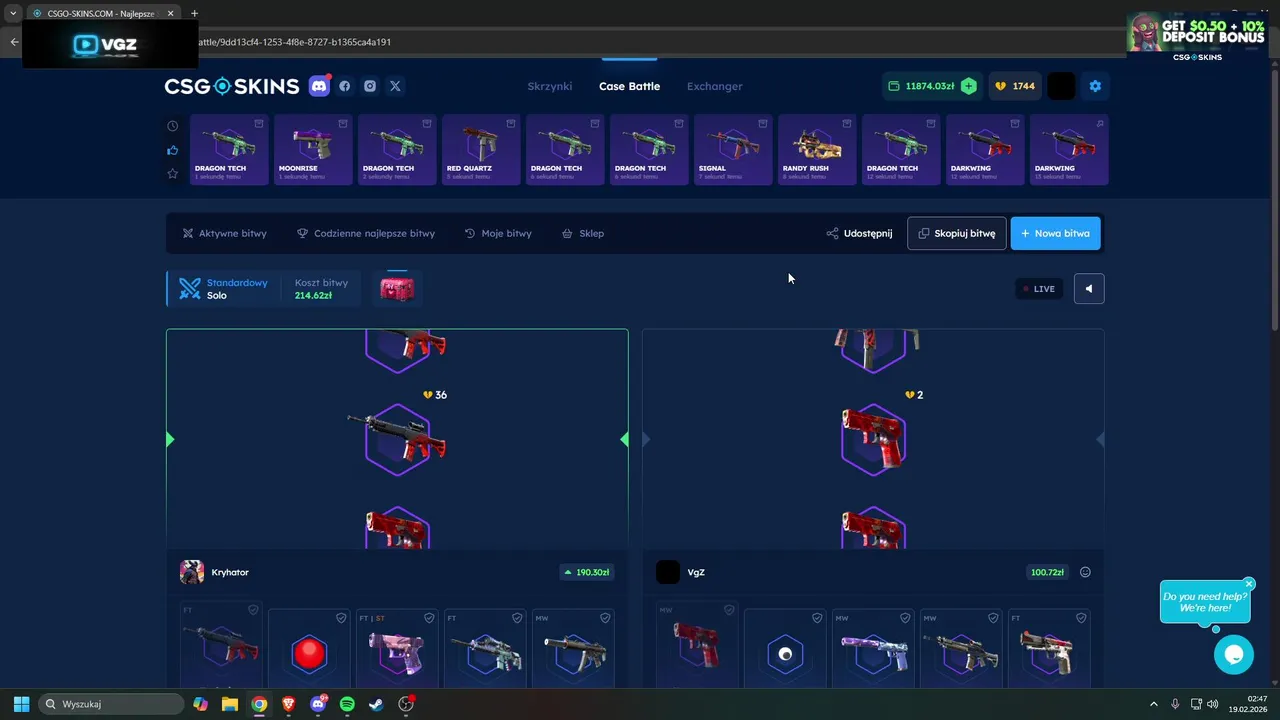Click Kryhator's pink pistol FT | ST card

397,648
